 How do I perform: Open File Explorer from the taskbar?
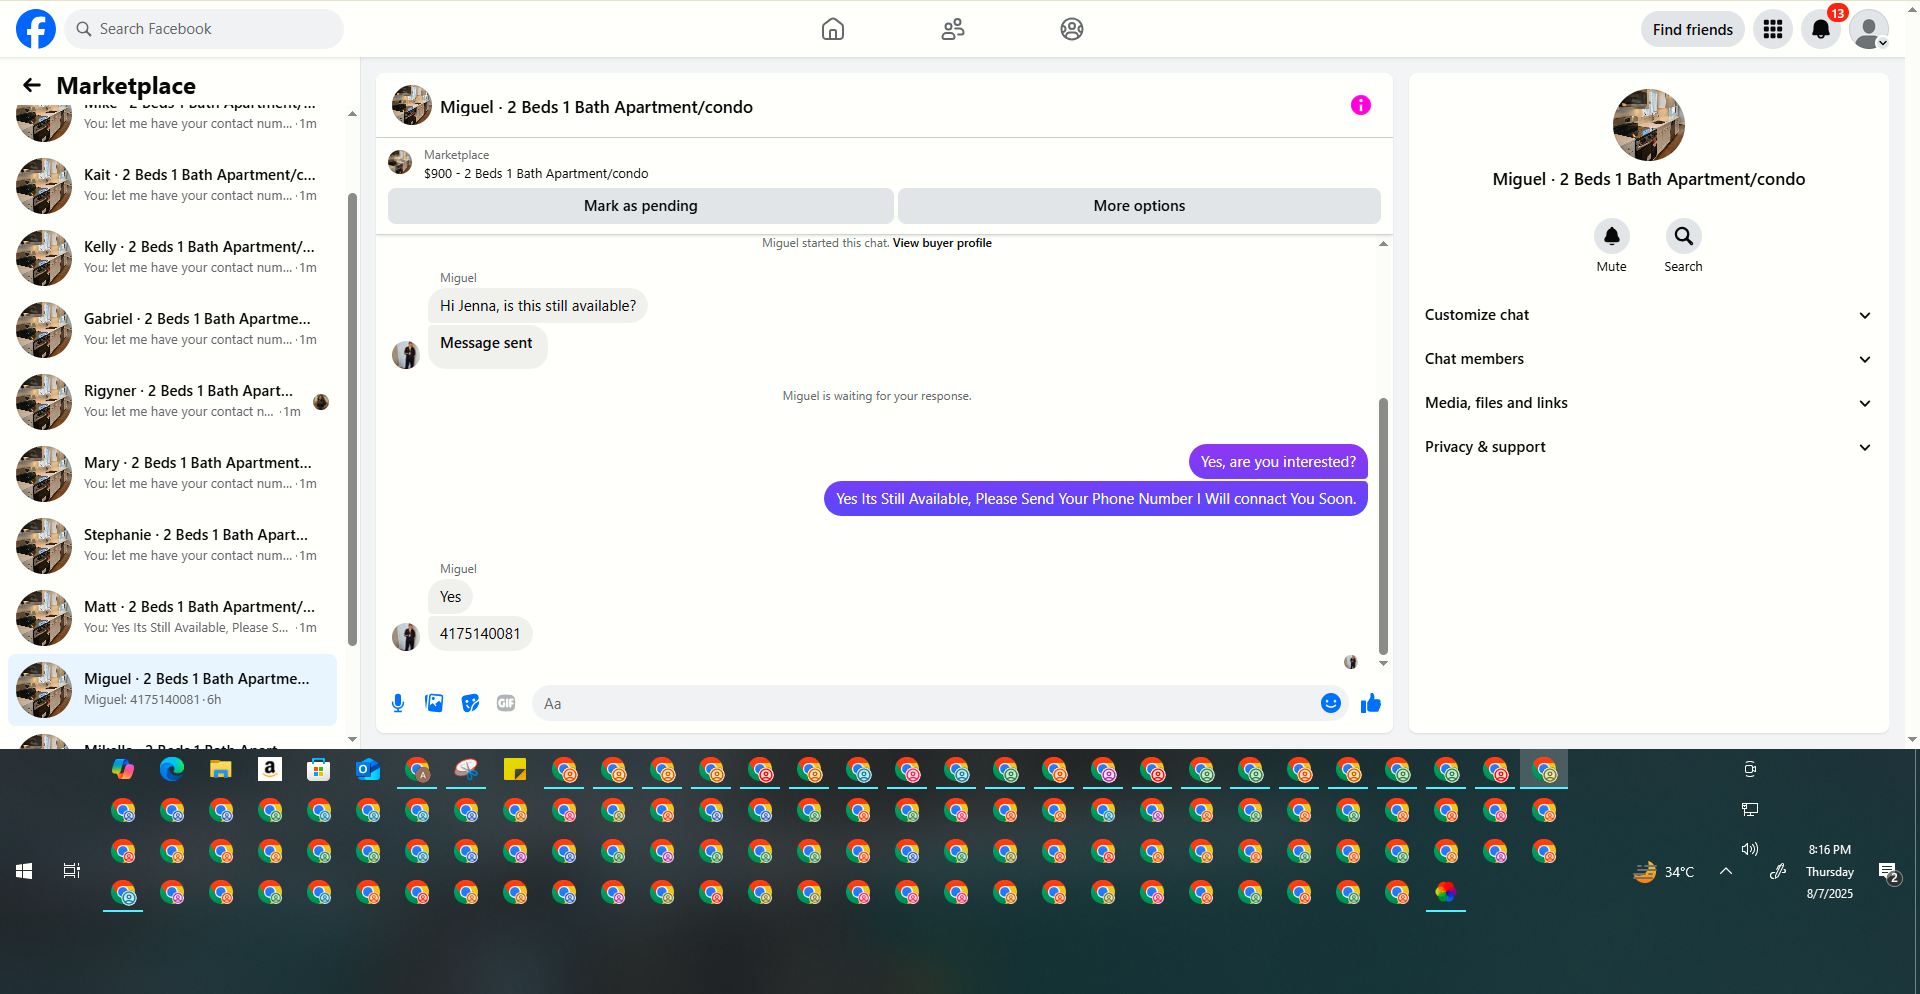tap(221, 769)
